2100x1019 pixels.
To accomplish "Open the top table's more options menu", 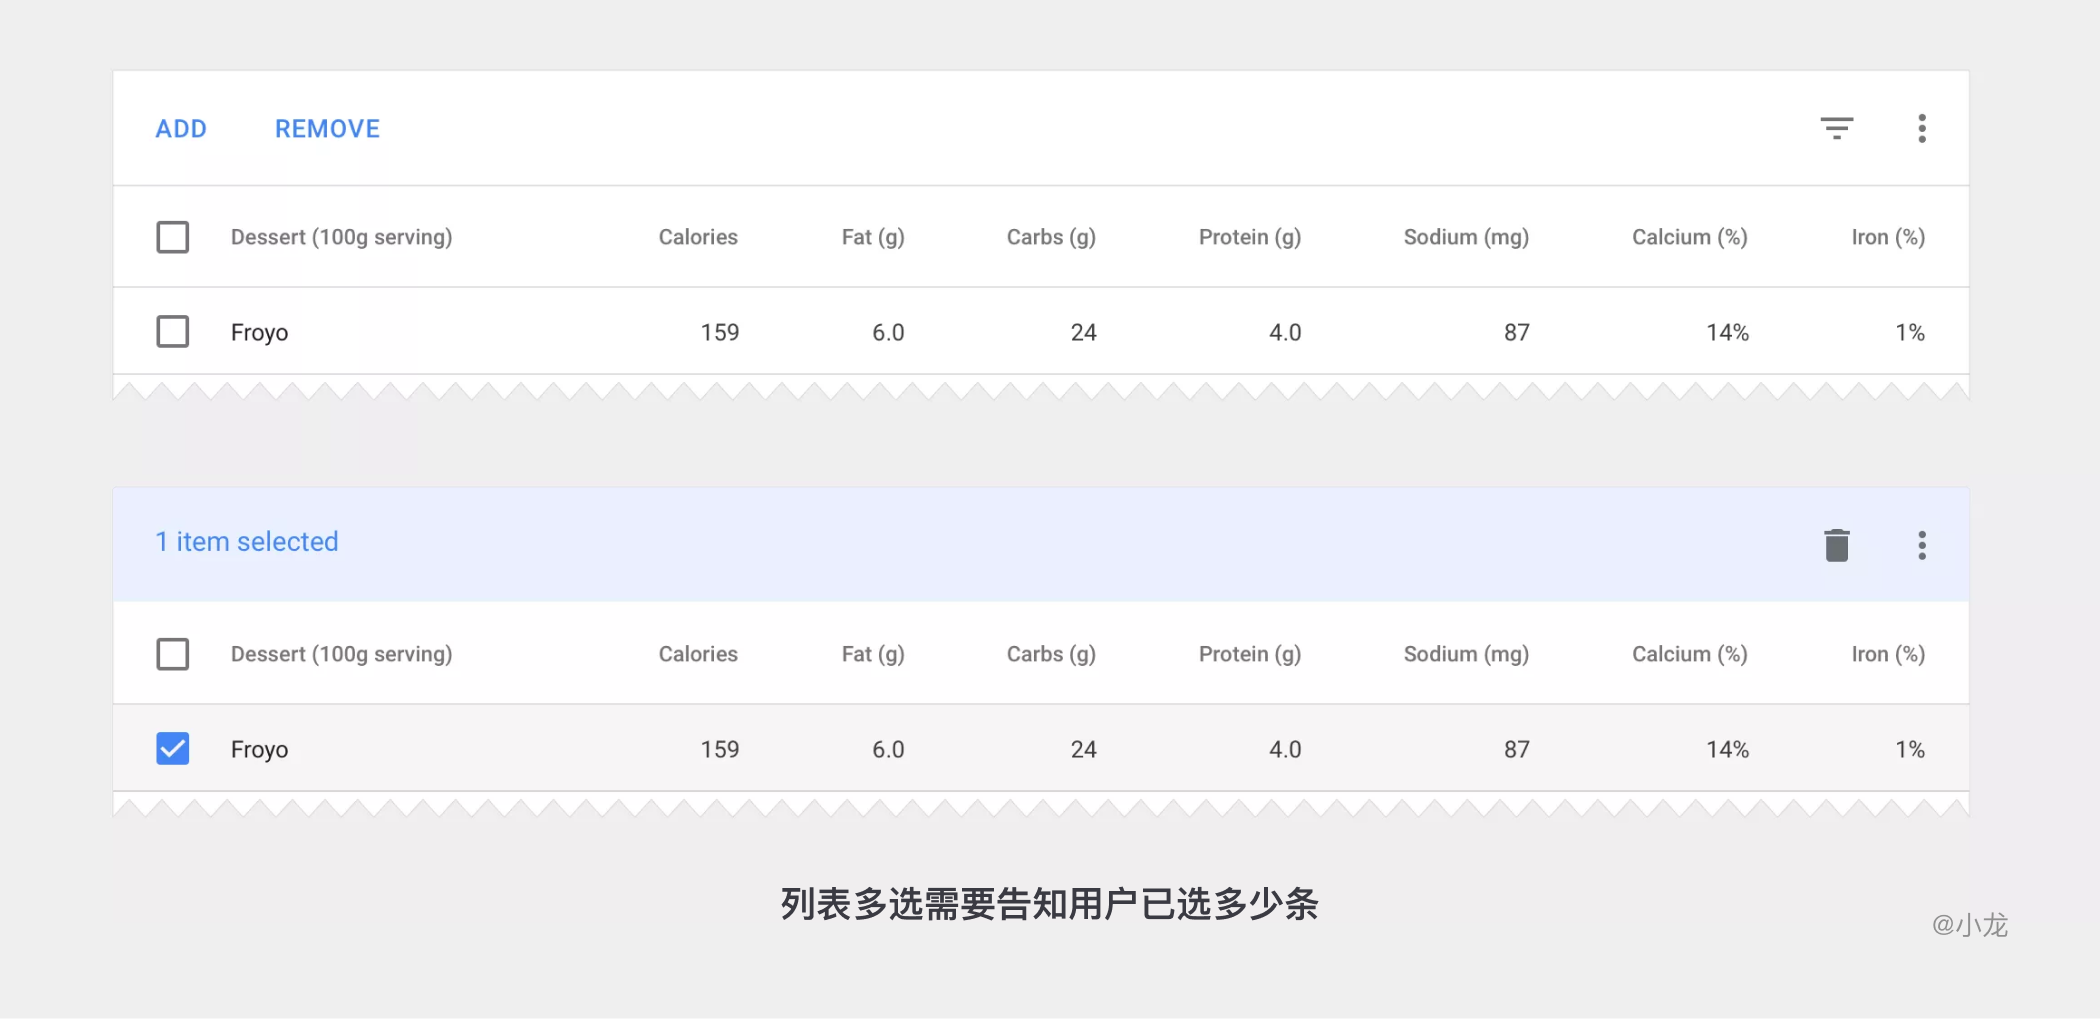I will [x=1921, y=128].
